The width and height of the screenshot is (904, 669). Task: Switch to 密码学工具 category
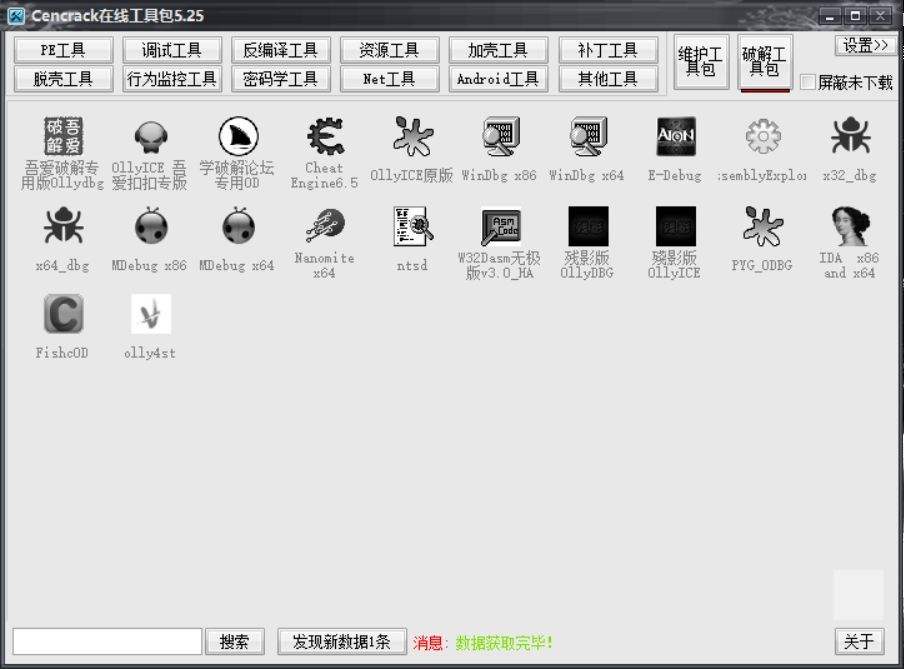[x=281, y=79]
